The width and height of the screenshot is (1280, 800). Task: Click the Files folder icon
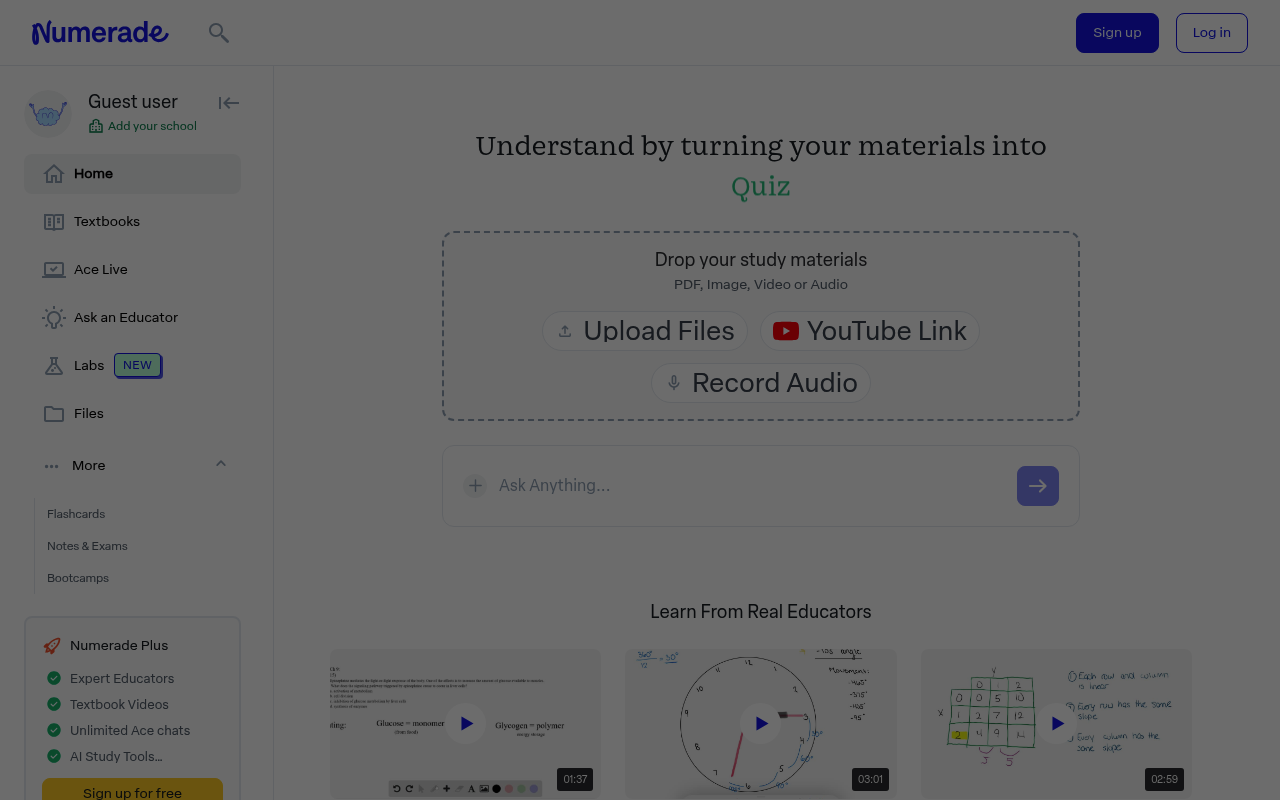point(54,414)
